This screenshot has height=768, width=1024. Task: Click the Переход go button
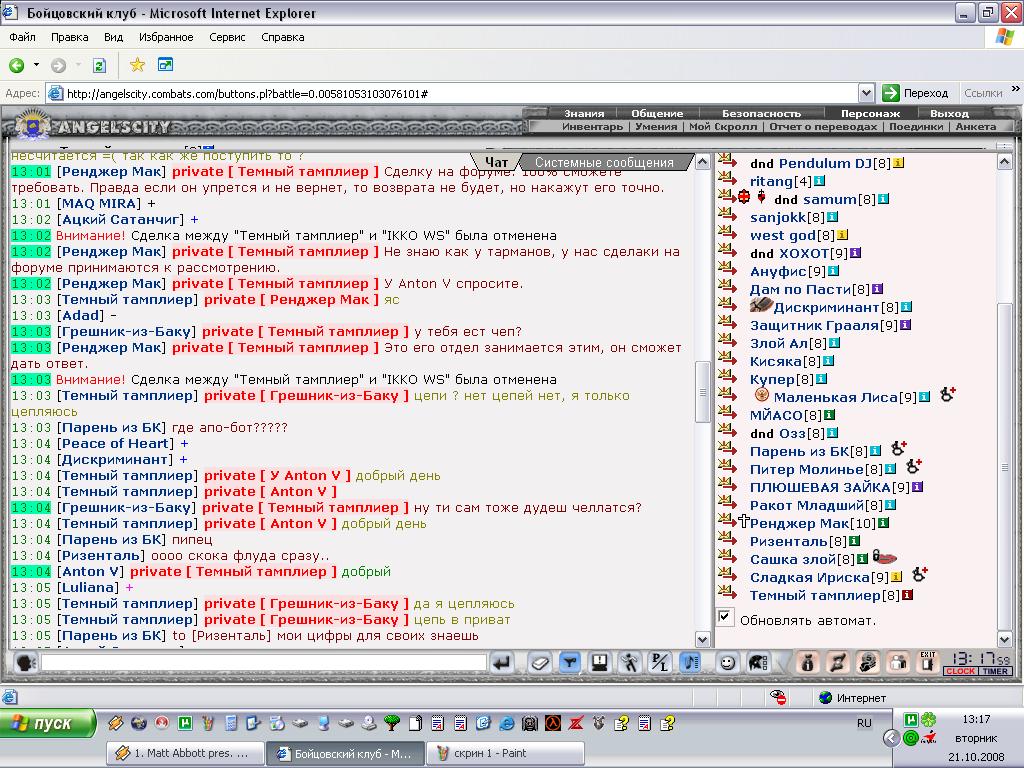coord(916,93)
